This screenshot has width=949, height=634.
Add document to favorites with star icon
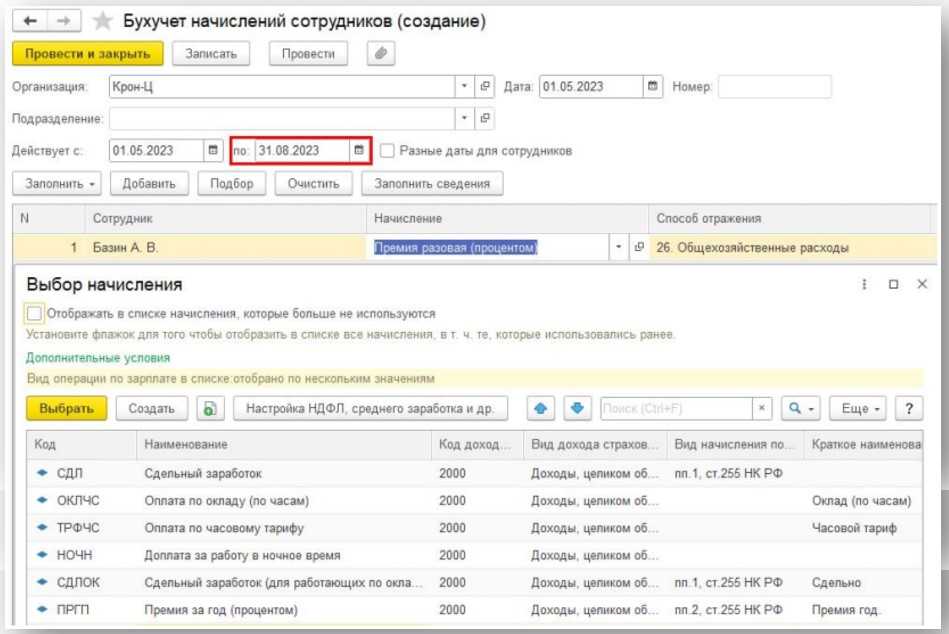tap(101, 22)
